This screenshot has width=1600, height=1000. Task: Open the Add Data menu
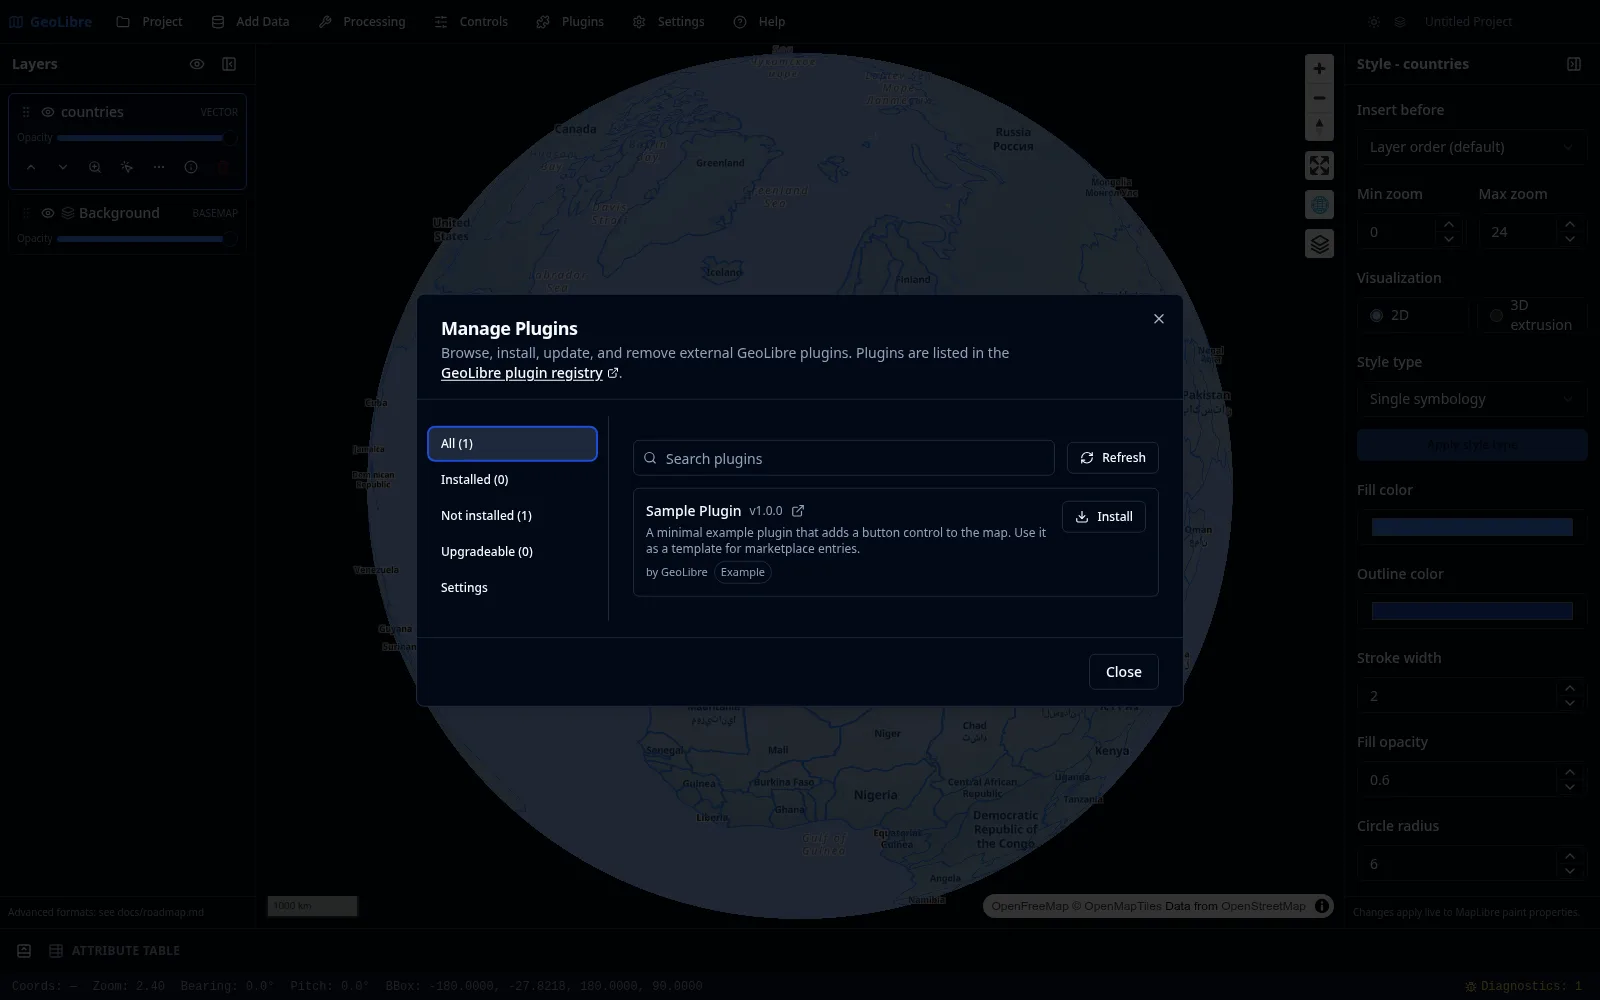click(251, 22)
